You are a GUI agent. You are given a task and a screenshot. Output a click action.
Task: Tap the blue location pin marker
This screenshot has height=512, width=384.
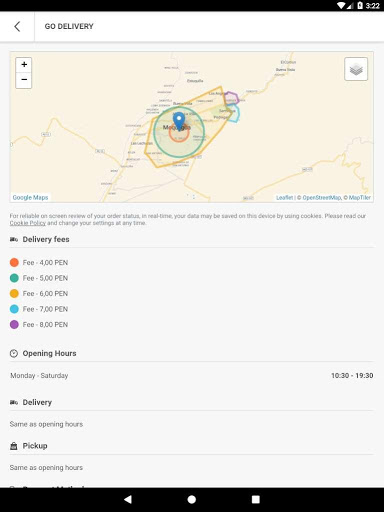pyautogui.click(x=179, y=121)
